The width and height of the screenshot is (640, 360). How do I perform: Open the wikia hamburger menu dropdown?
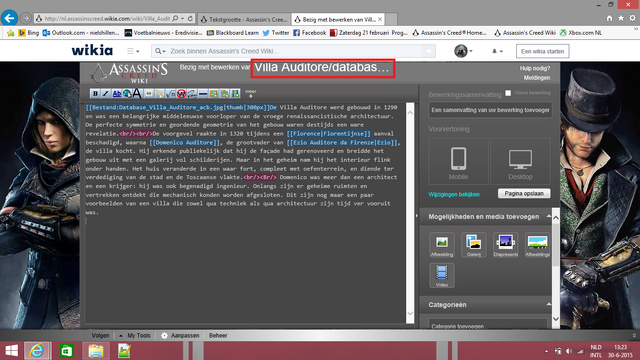[x=133, y=51]
